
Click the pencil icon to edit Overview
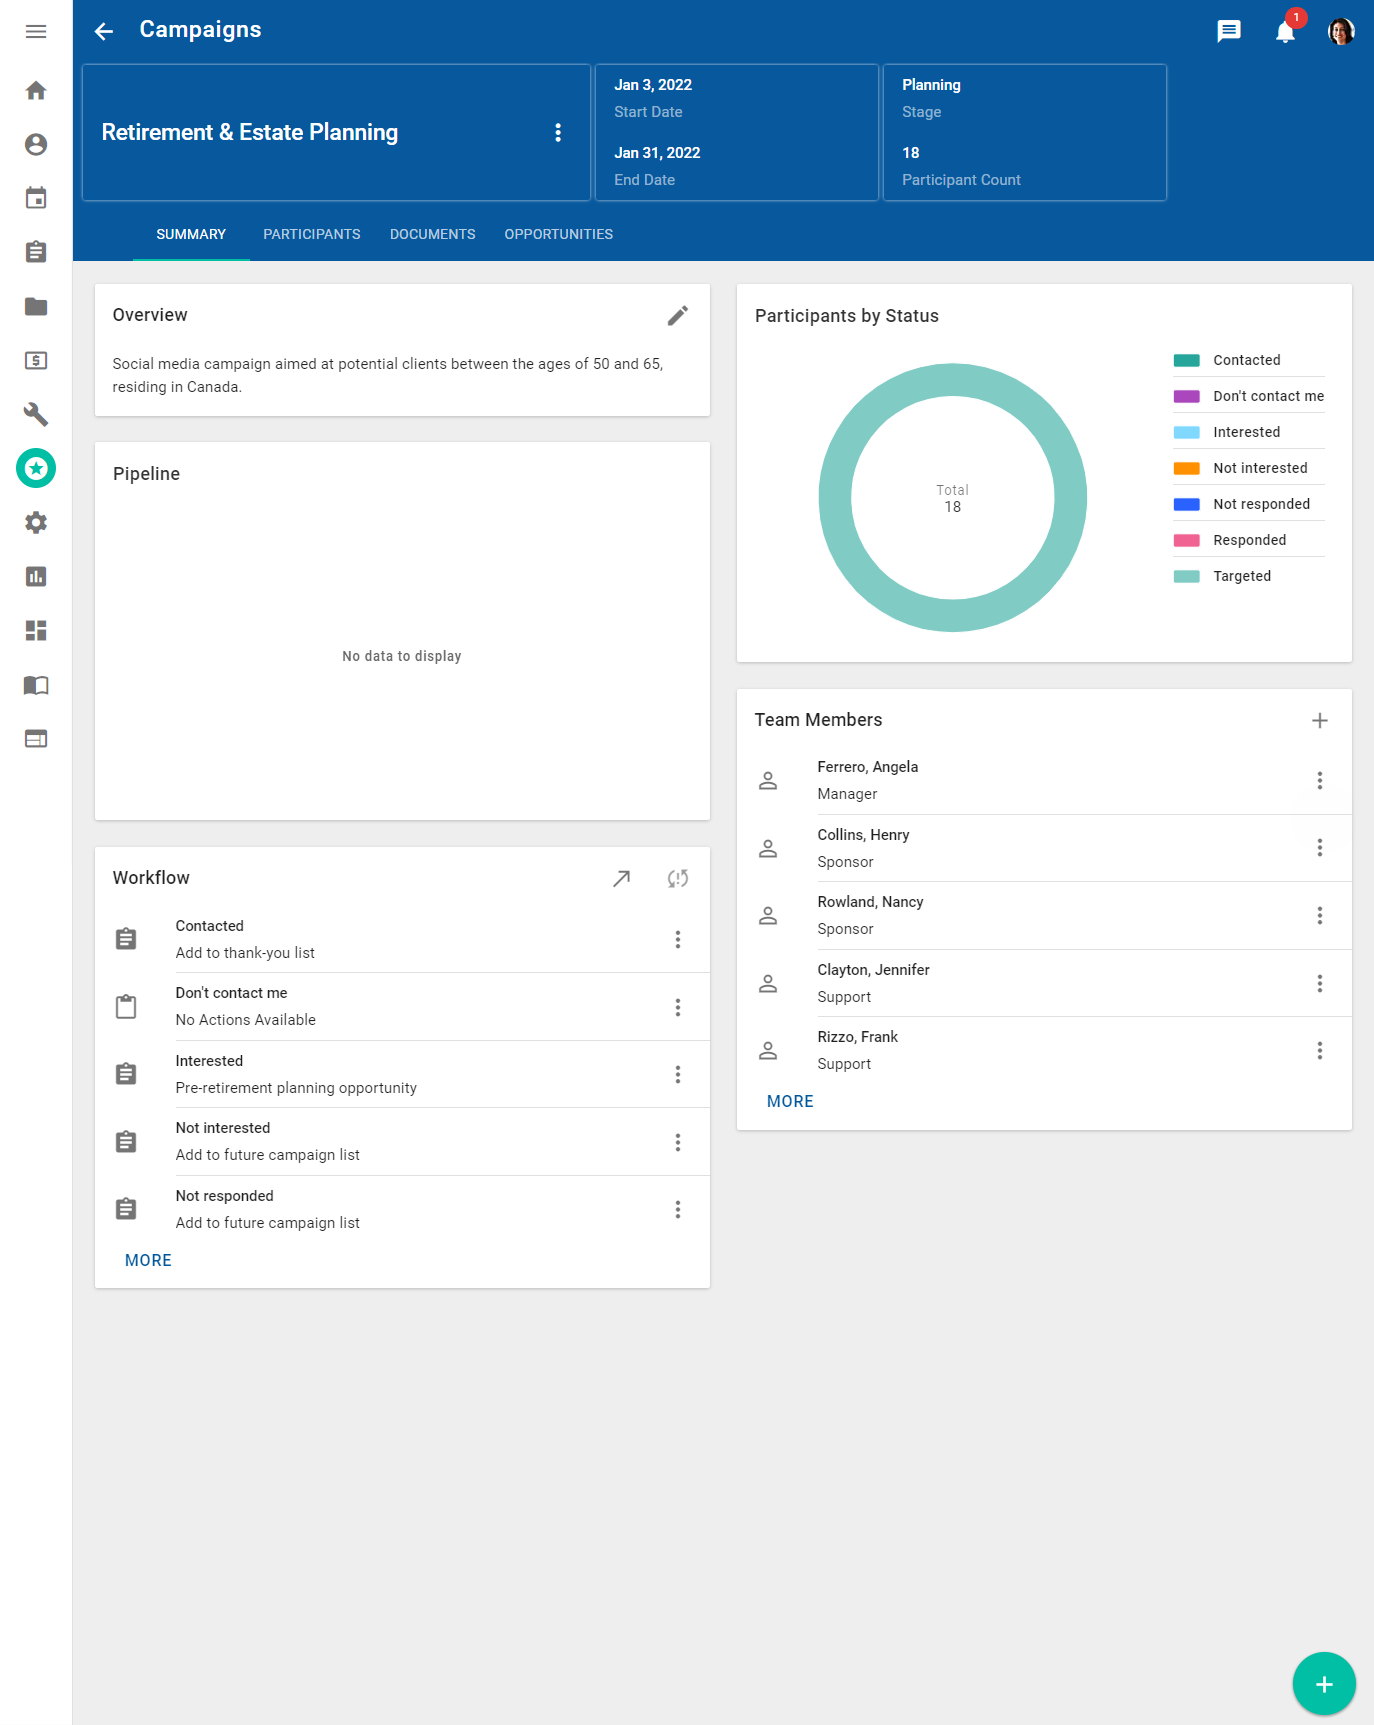point(677,316)
